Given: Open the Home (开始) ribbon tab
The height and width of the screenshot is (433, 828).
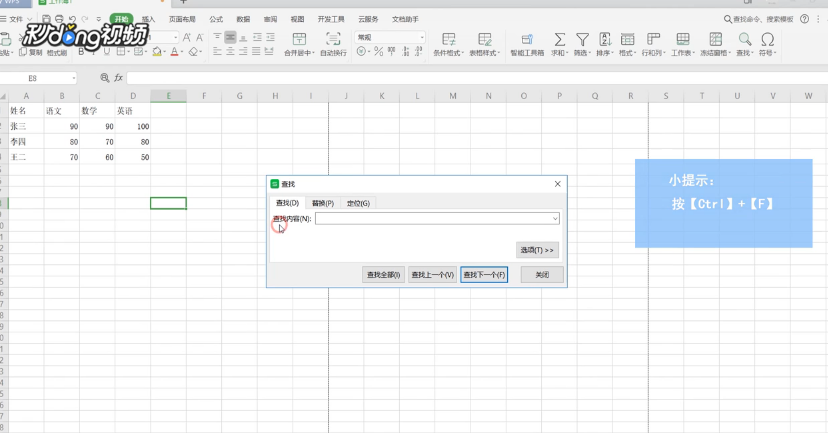Looking at the screenshot, I should pyautogui.click(x=121, y=19).
